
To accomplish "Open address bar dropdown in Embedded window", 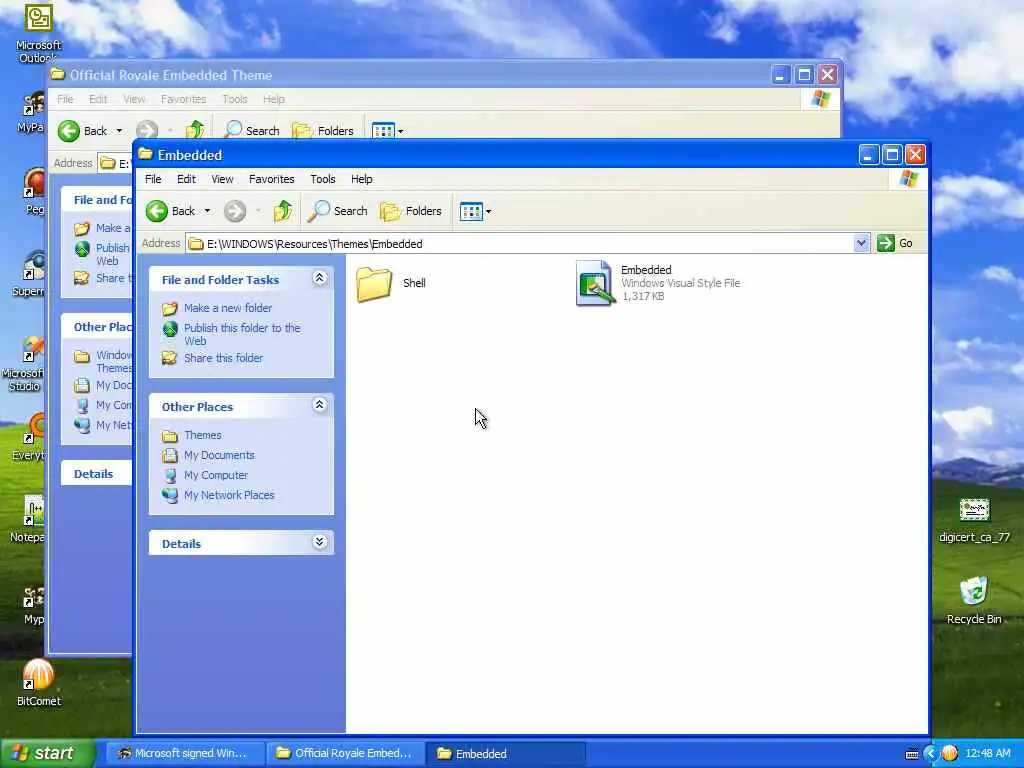I will (861, 243).
